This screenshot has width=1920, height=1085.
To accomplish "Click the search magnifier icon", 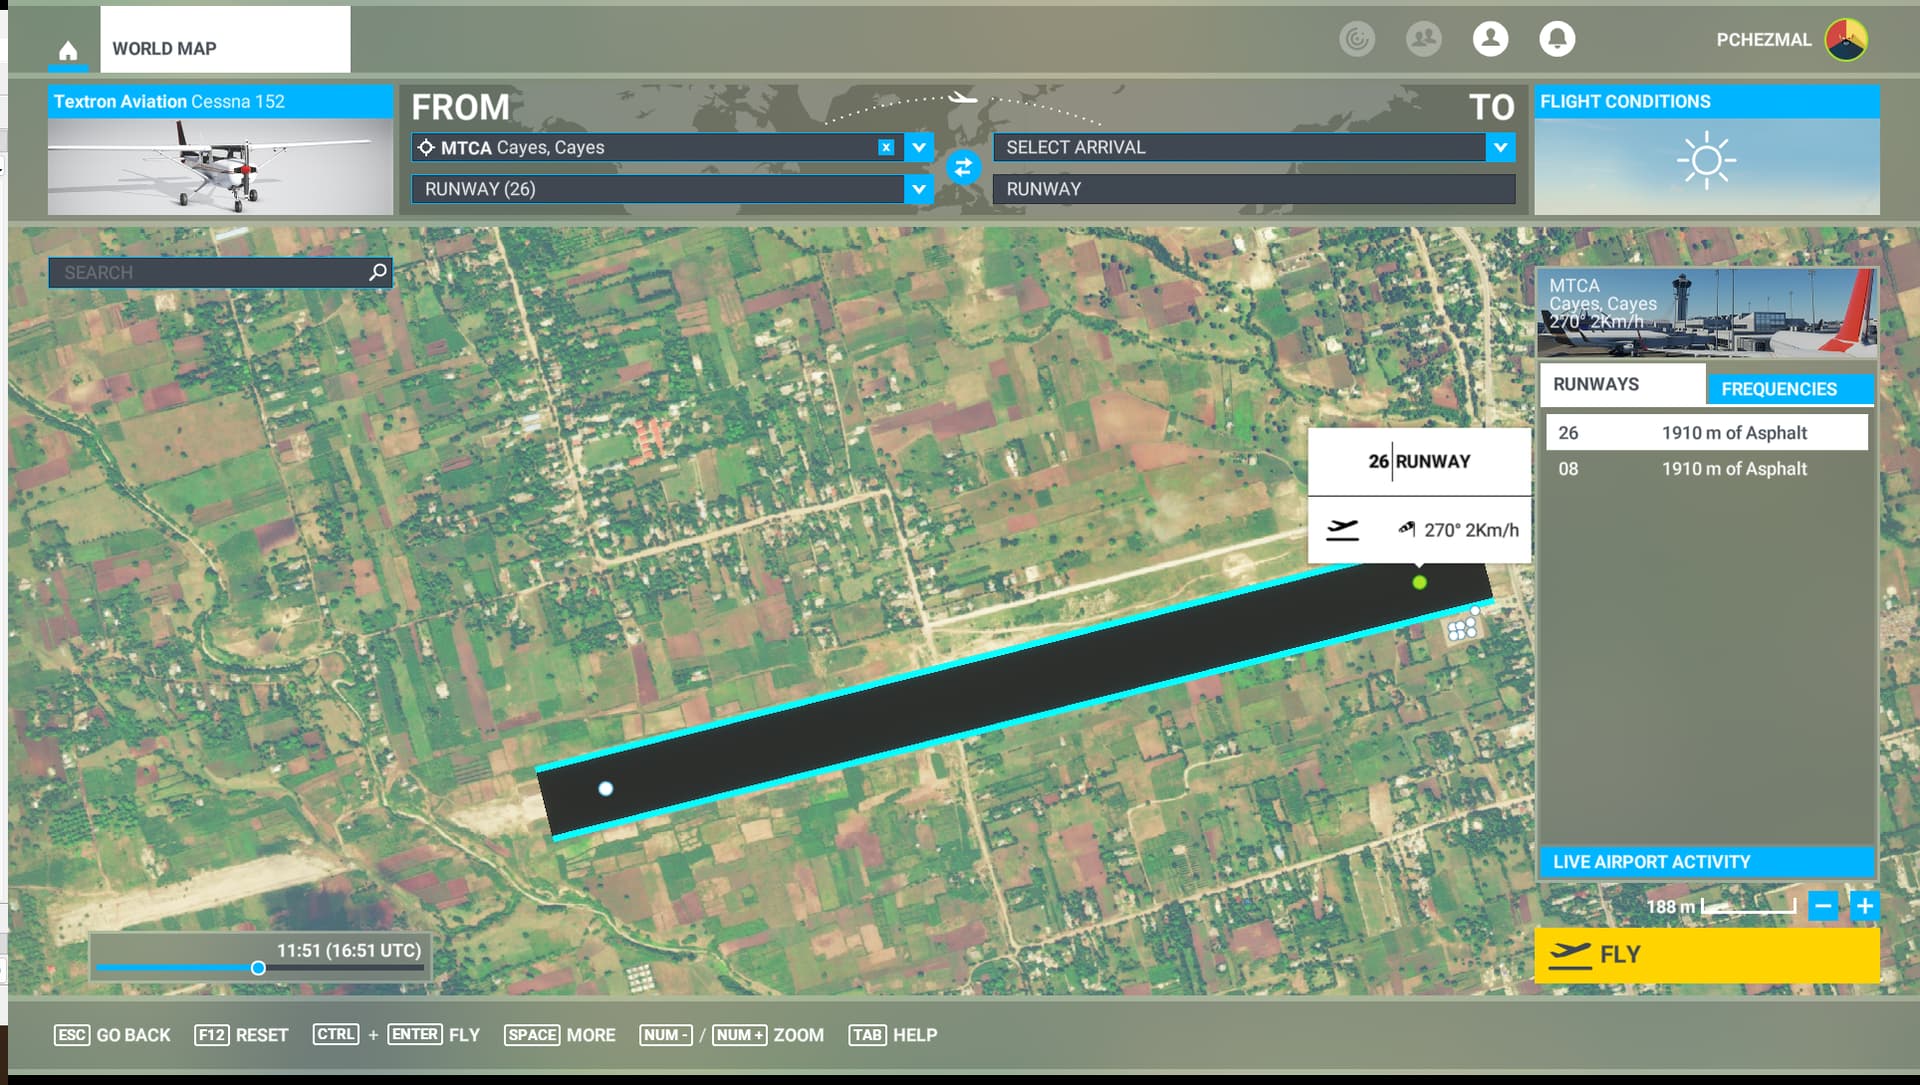I will (378, 272).
